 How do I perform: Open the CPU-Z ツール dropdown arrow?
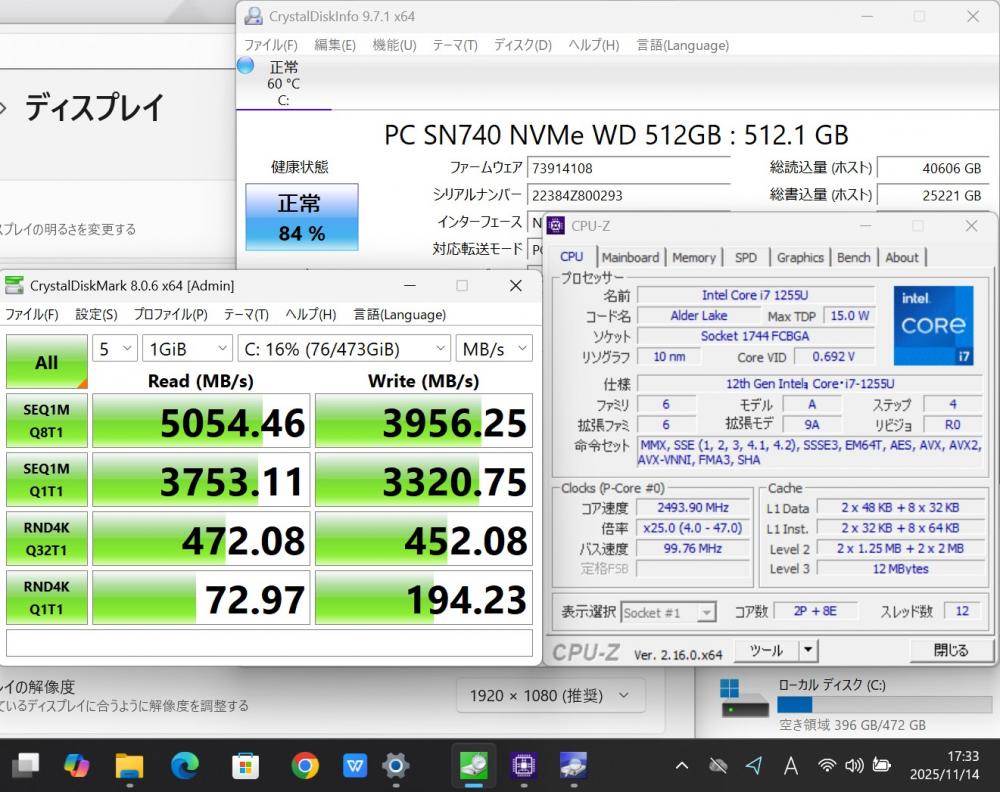click(x=808, y=650)
